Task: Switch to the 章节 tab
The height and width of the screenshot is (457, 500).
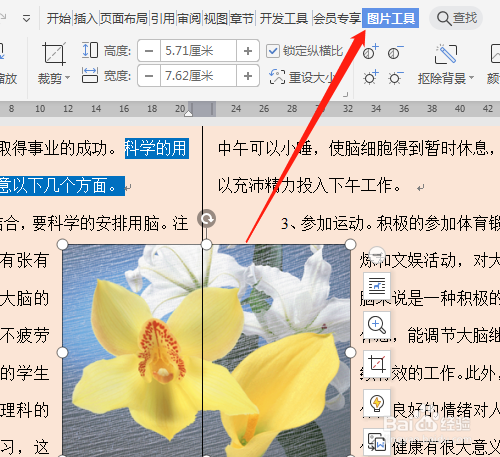Action: click(242, 18)
